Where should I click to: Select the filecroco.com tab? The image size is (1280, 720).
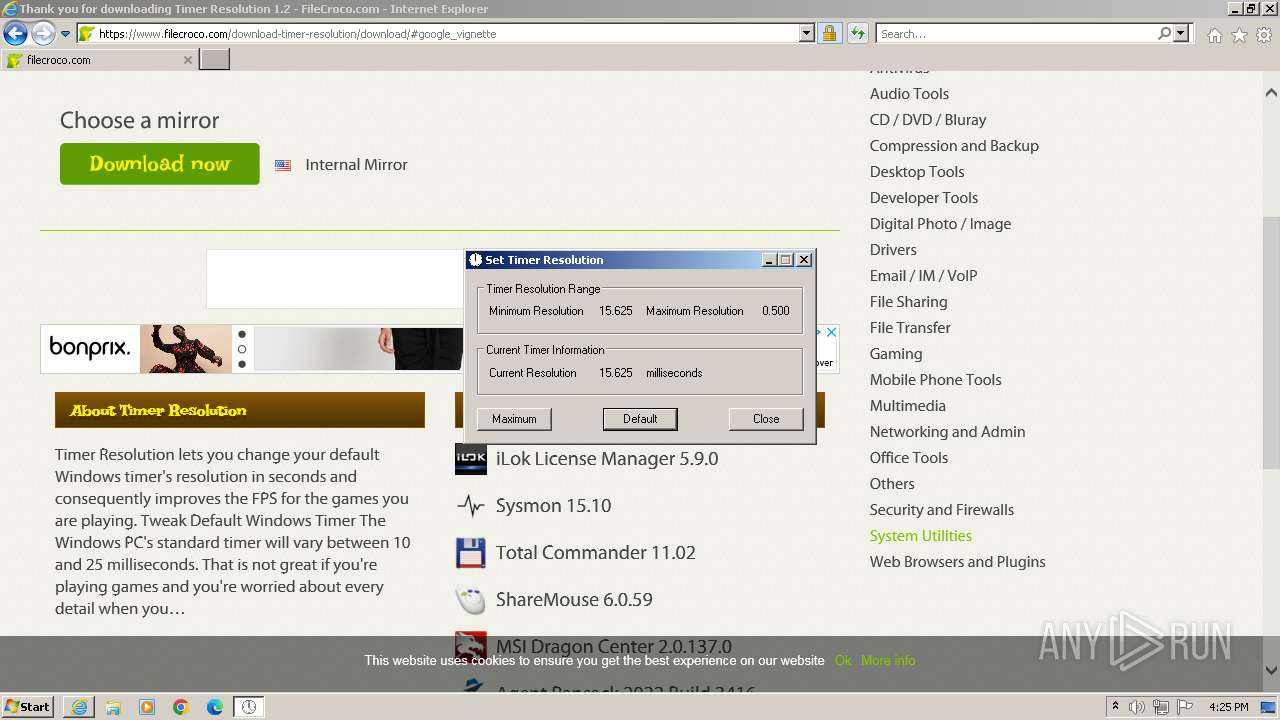98,60
